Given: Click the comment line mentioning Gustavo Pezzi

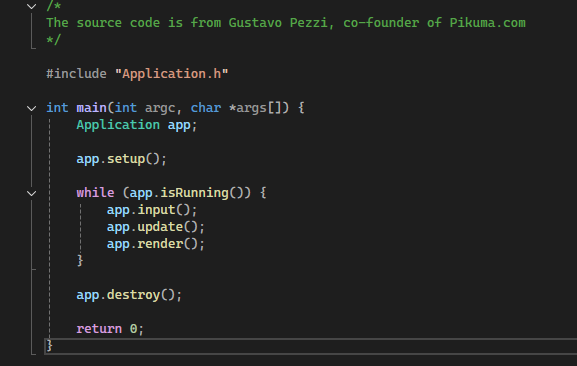Looking at the screenshot, I should tap(286, 23).
